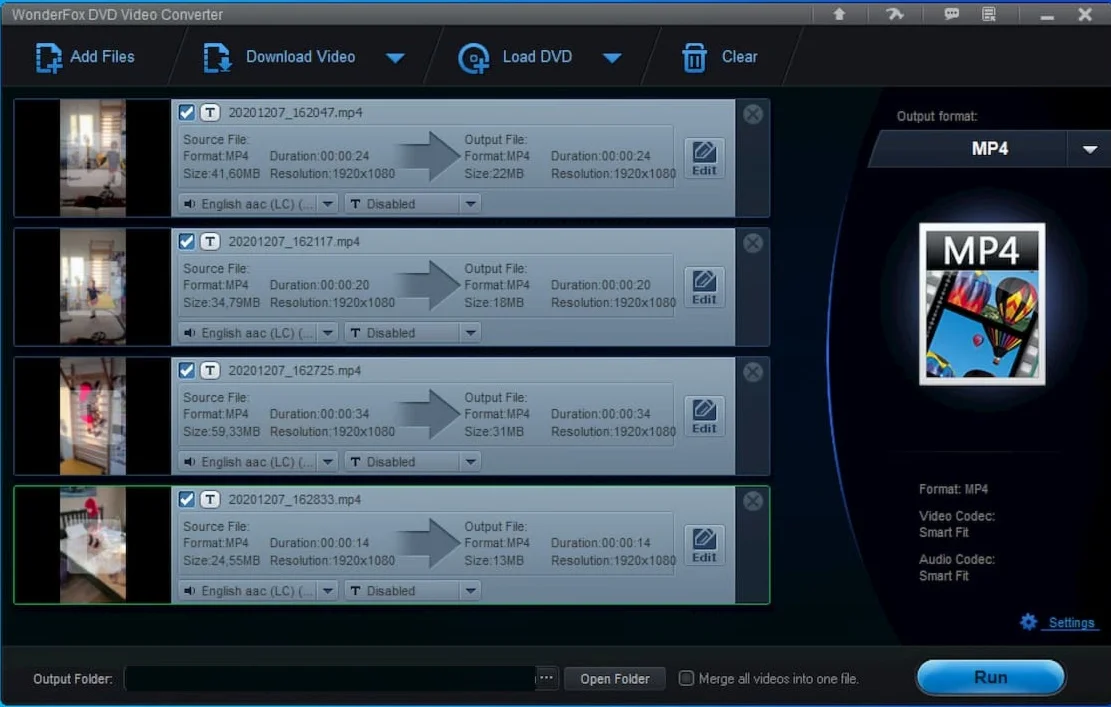Open the feedback speech bubble icon
The image size is (1111, 707).
(x=951, y=13)
